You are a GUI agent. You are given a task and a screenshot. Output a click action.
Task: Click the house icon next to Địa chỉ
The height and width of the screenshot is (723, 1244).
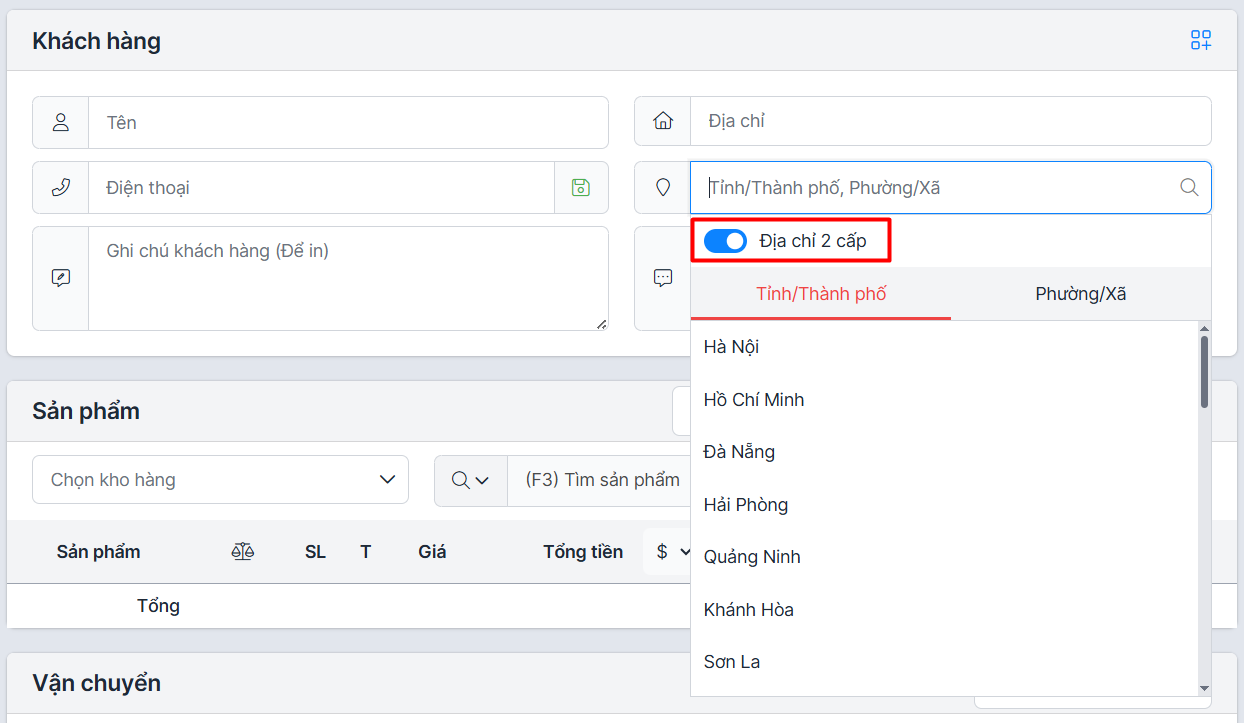point(662,121)
